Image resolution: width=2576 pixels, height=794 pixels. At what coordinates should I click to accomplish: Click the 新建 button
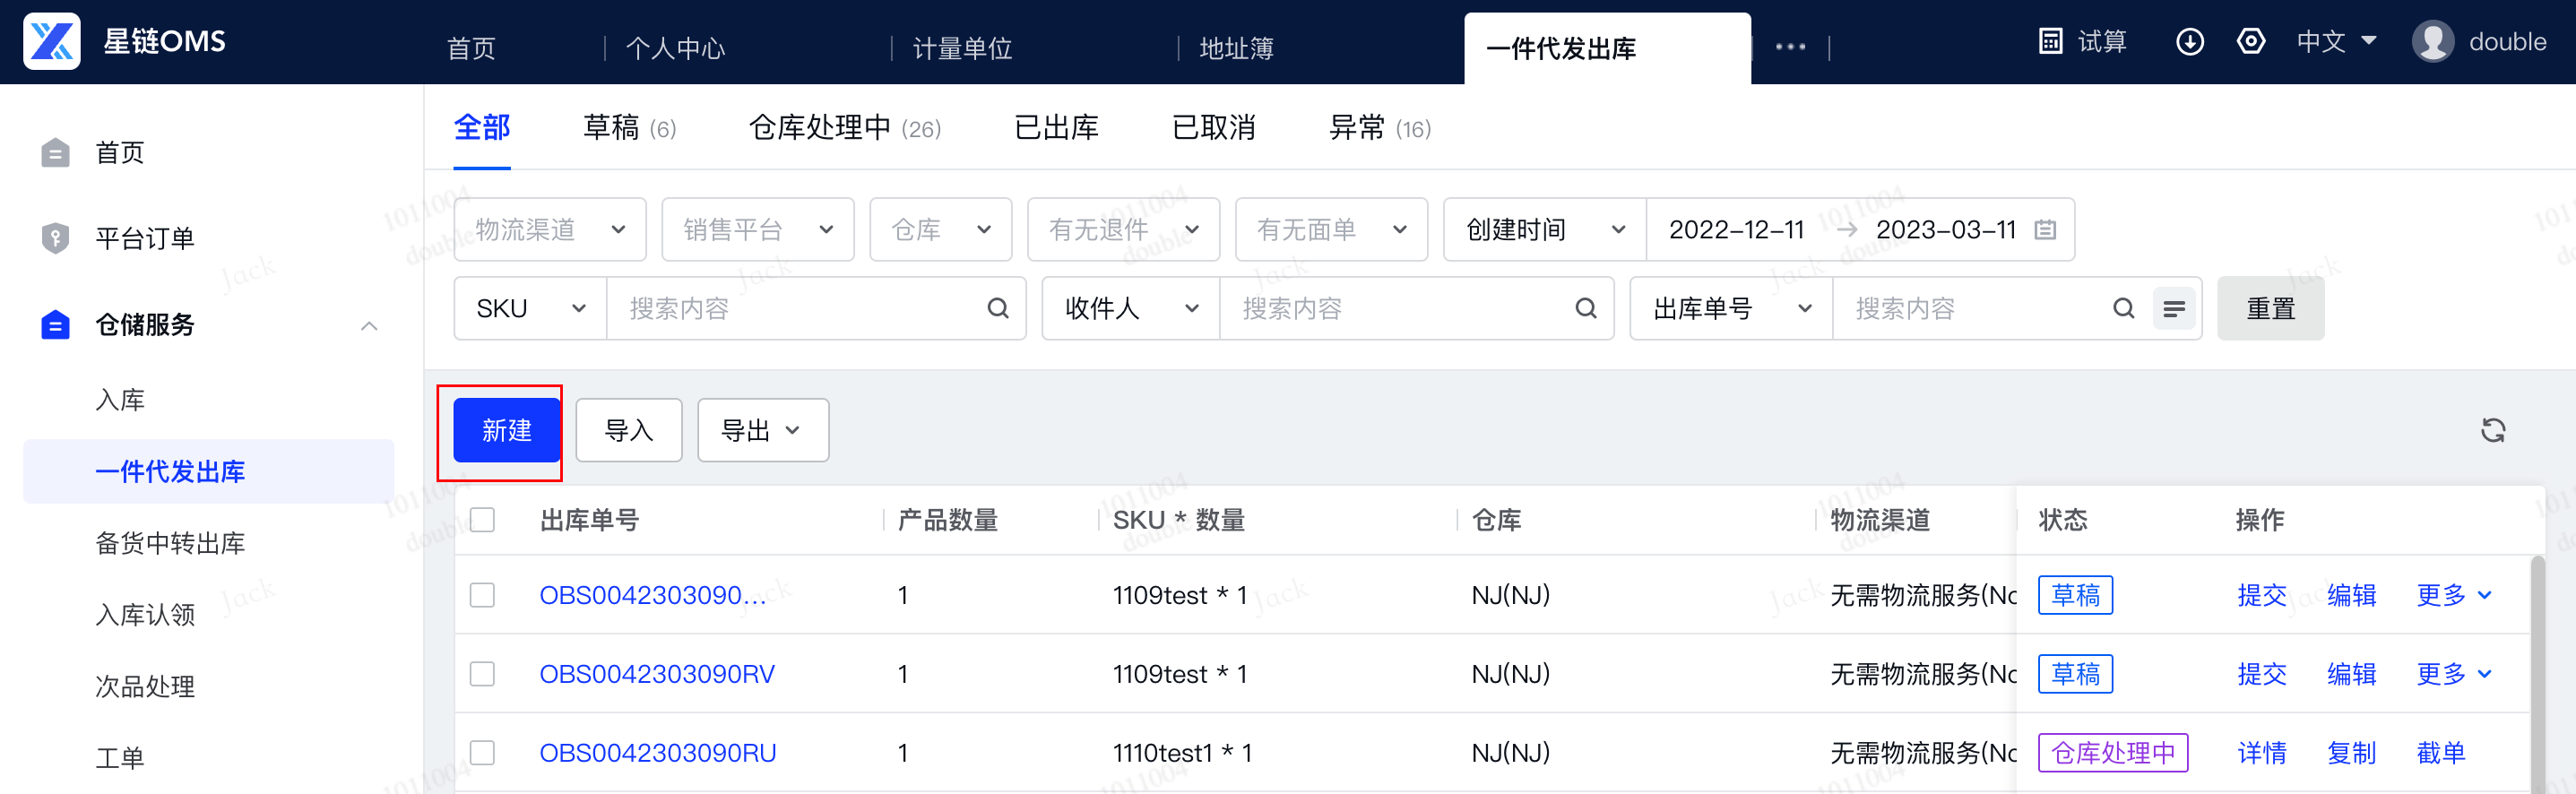[506, 430]
